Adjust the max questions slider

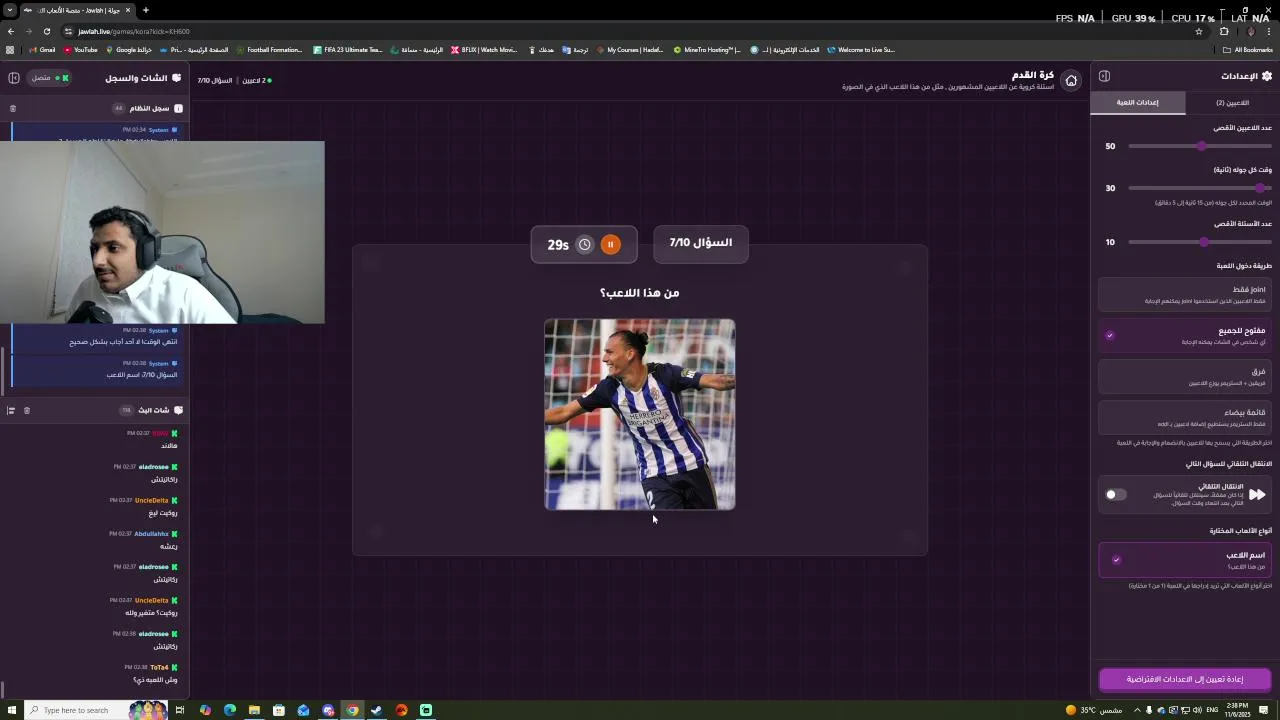coord(1200,242)
